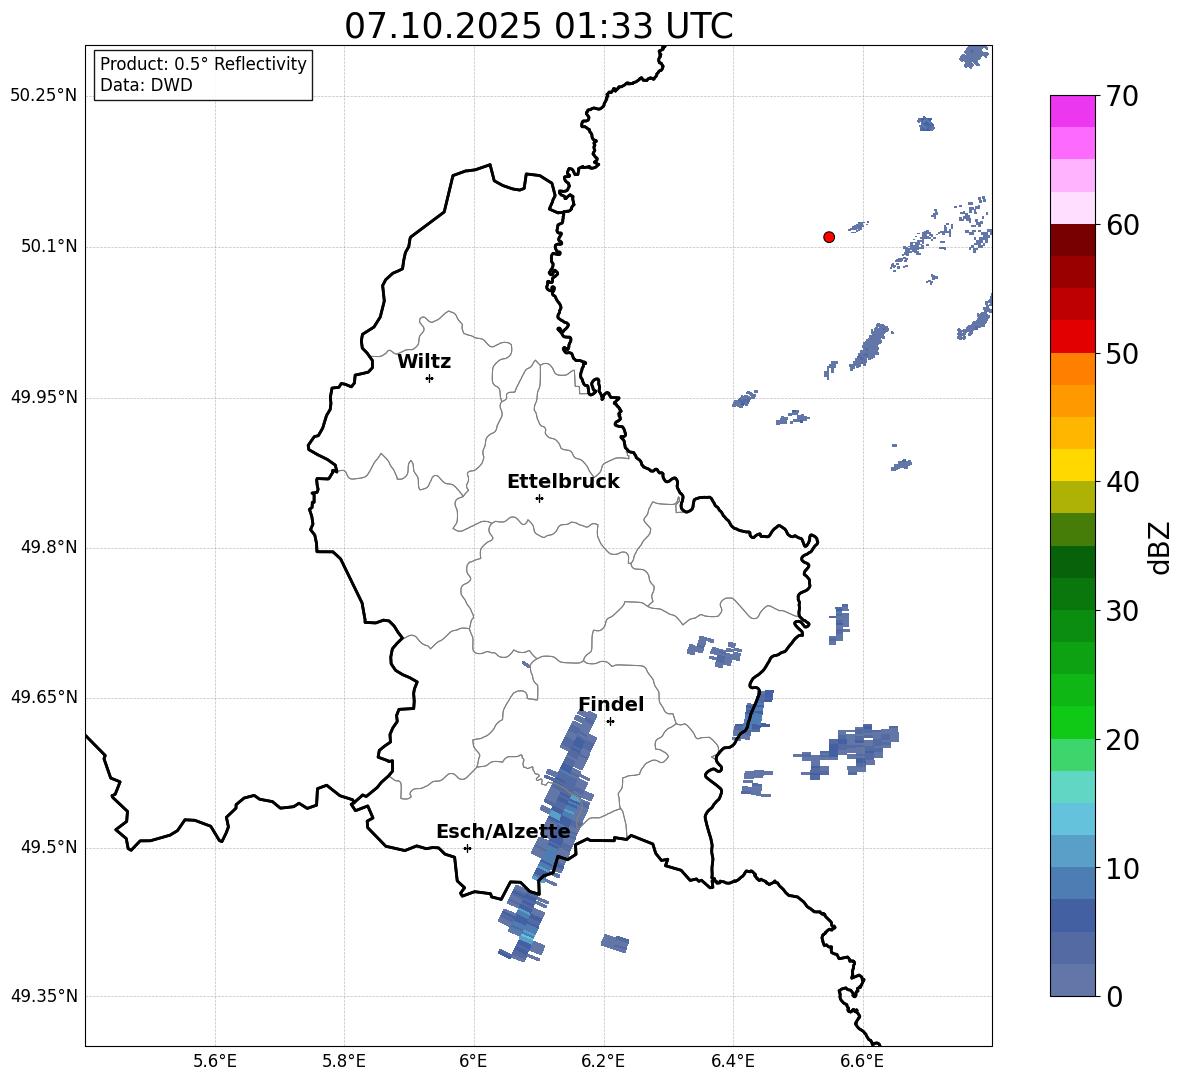Image resolution: width=1184 pixels, height=1081 pixels.
Task: Click the 6°E longitude label
Action: coord(473,1061)
